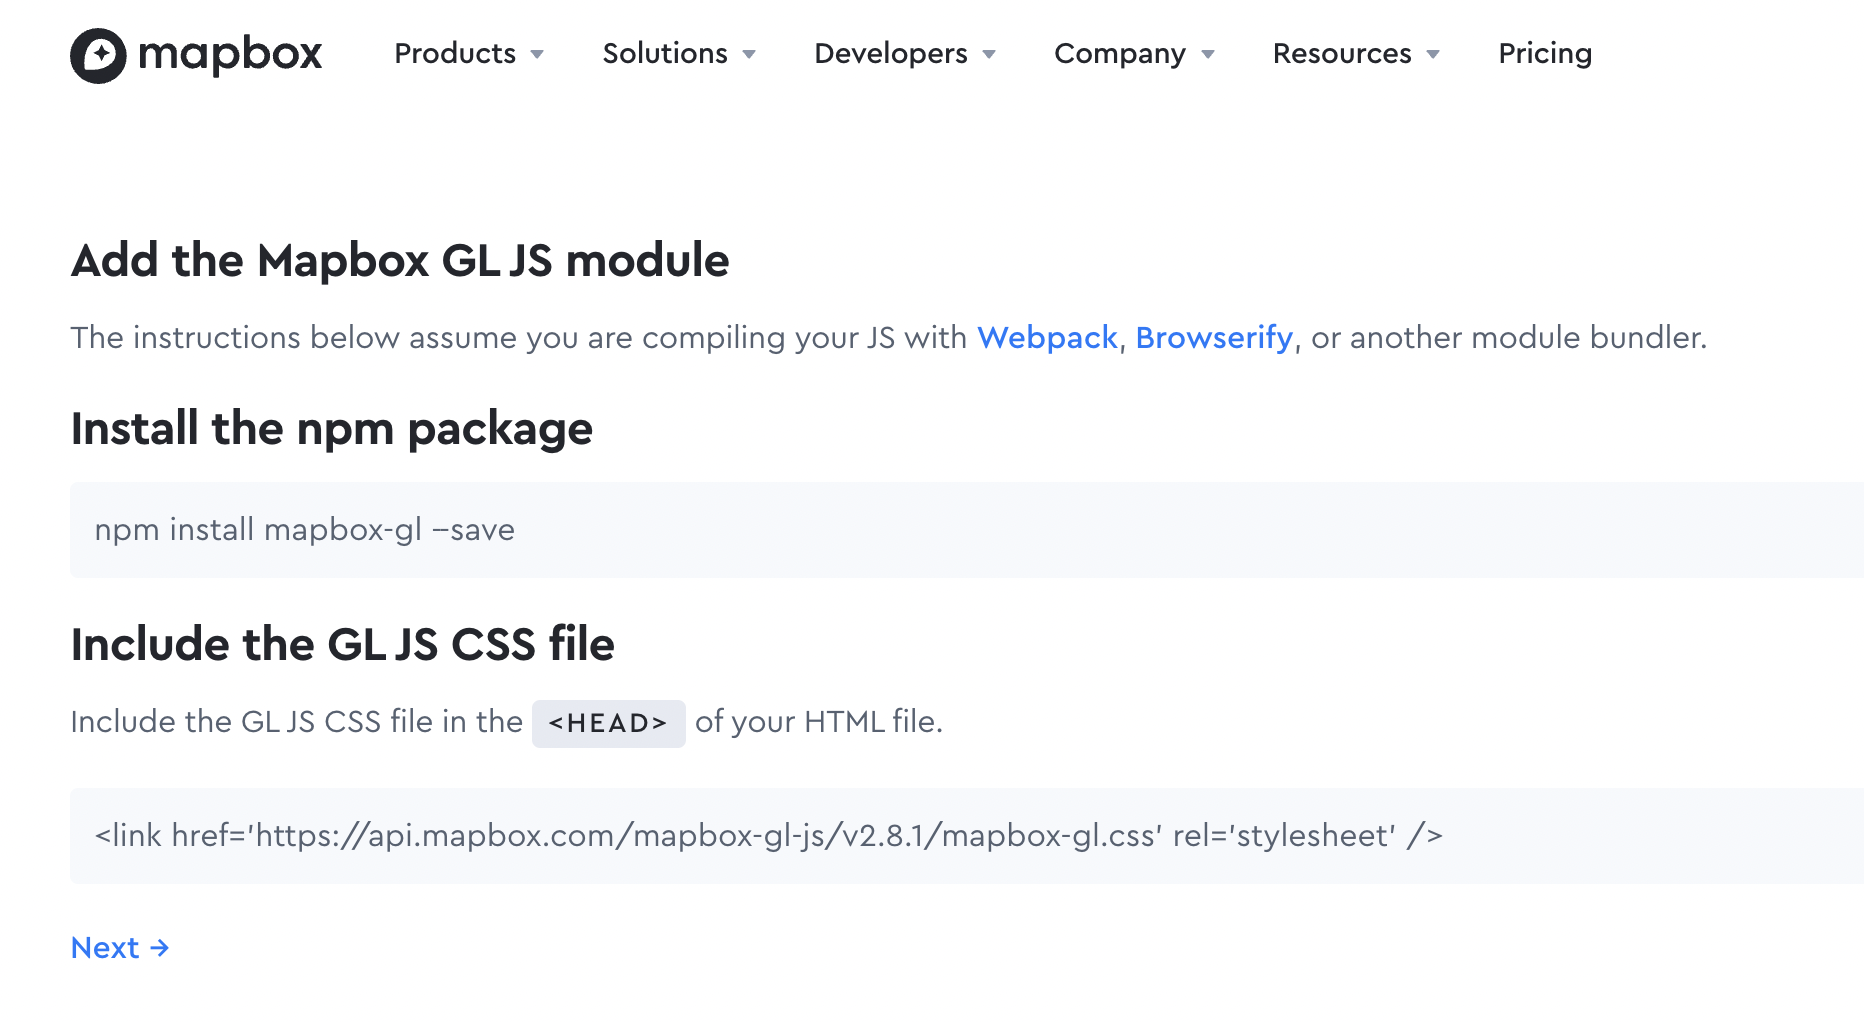Image resolution: width=1864 pixels, height=1022 pixels.
Task: Click the Next arrow icon
Action: [160, 948]
